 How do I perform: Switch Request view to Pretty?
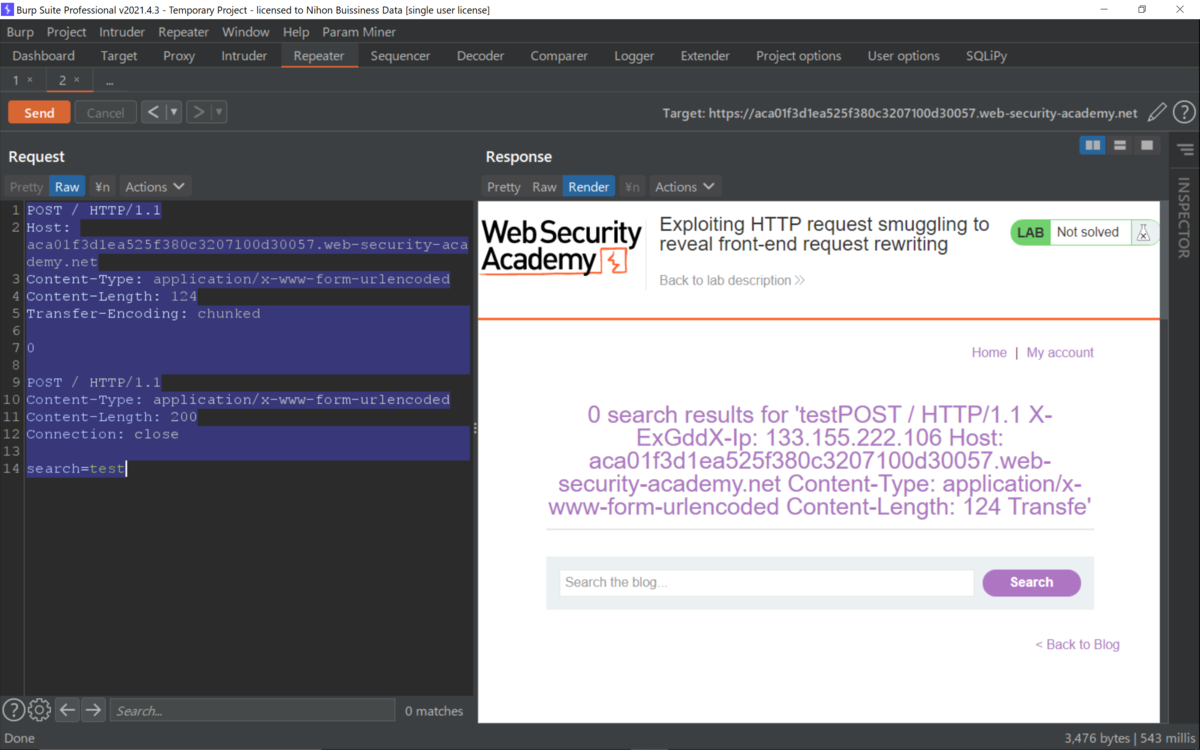pos(26,187)
